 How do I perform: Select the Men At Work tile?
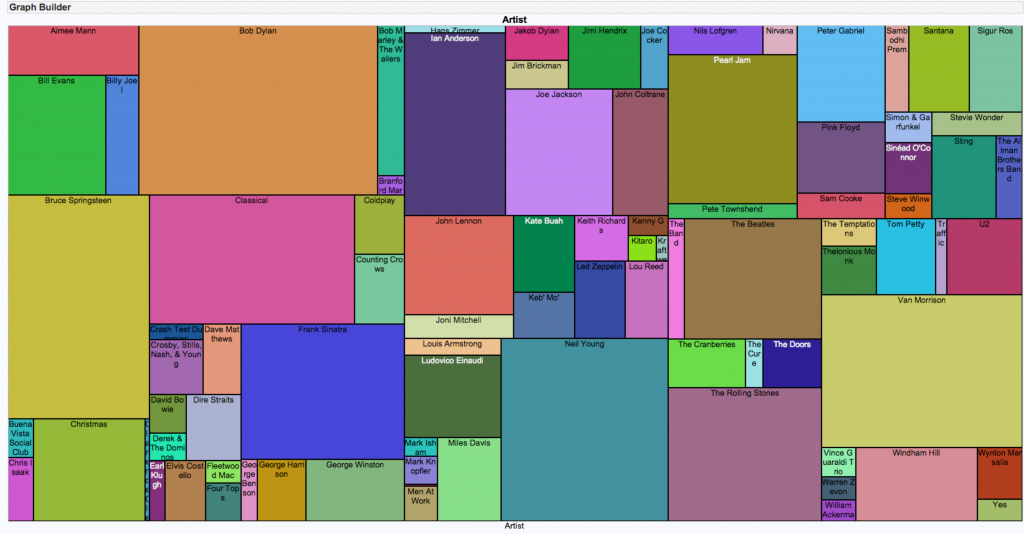(421, 503)
